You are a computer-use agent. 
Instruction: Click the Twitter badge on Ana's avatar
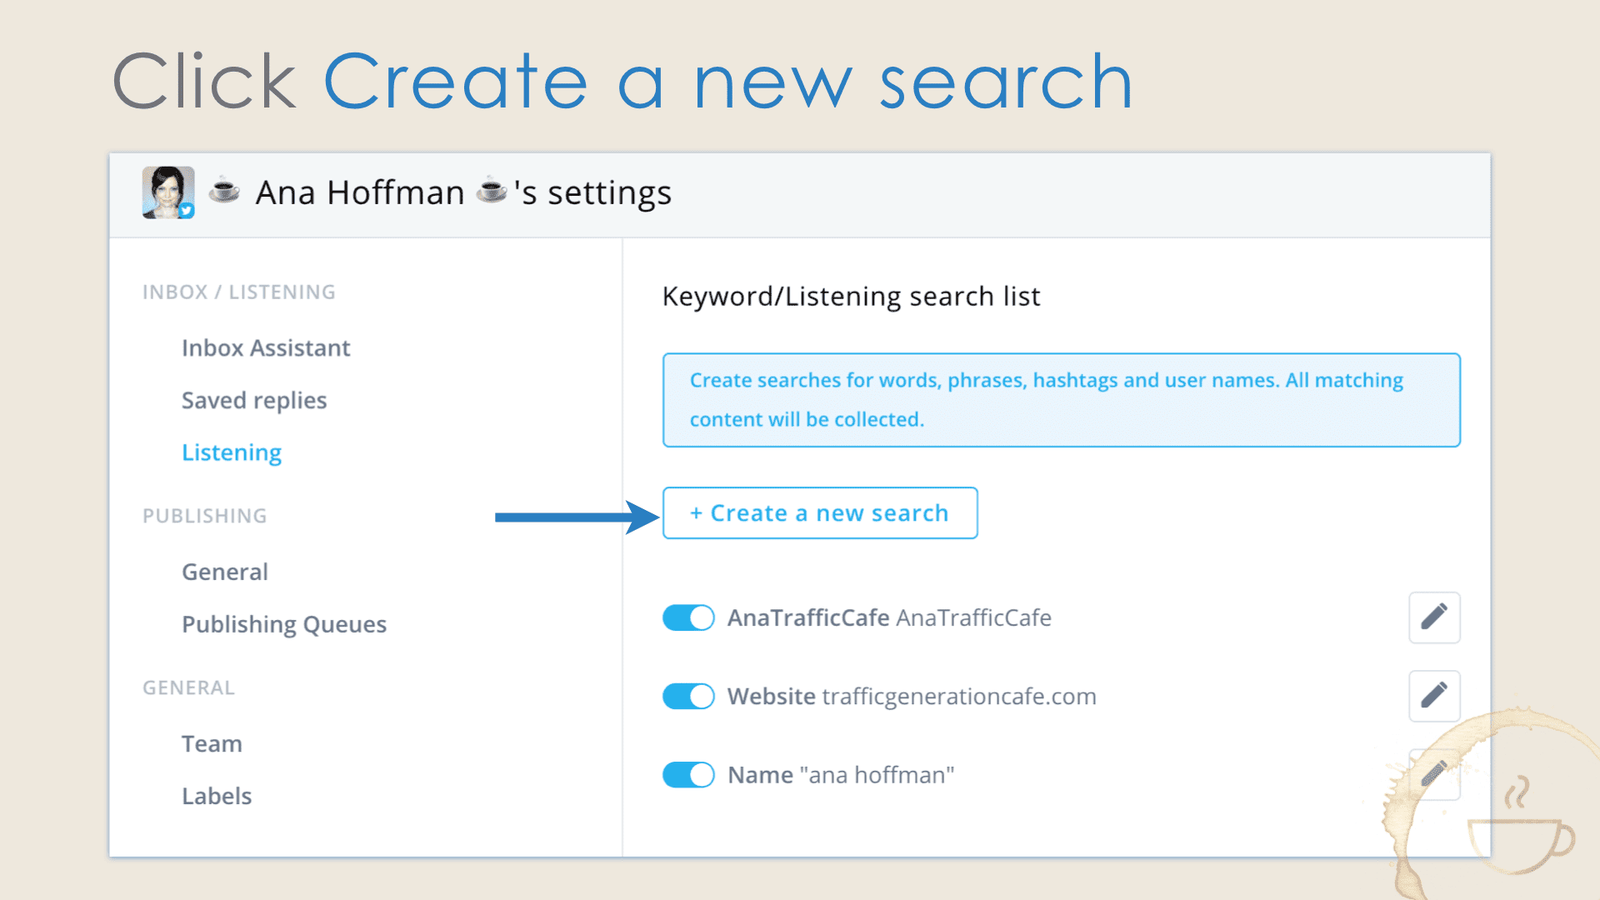click(x=186, y=210)
